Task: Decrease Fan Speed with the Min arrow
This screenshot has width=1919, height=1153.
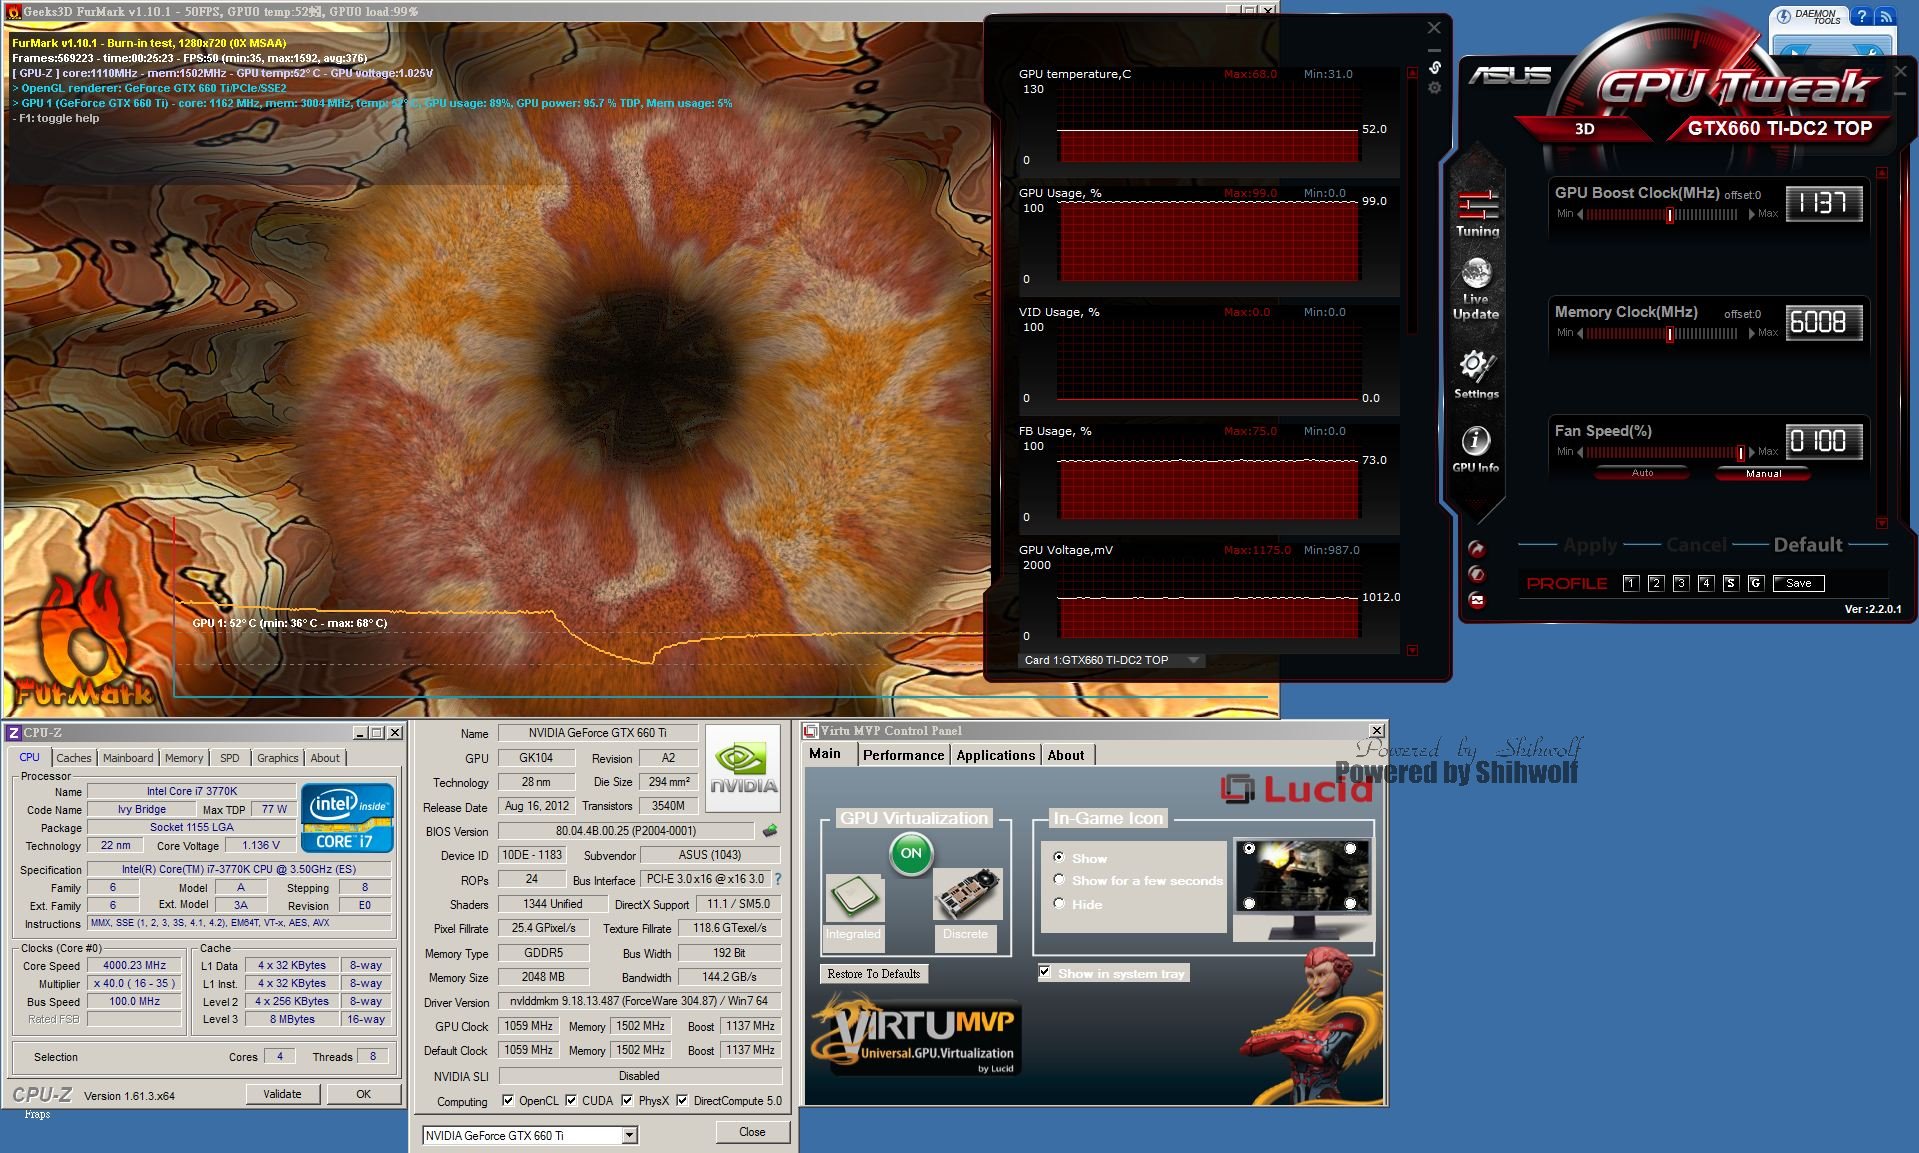Action: click(x=1580, y=453)
